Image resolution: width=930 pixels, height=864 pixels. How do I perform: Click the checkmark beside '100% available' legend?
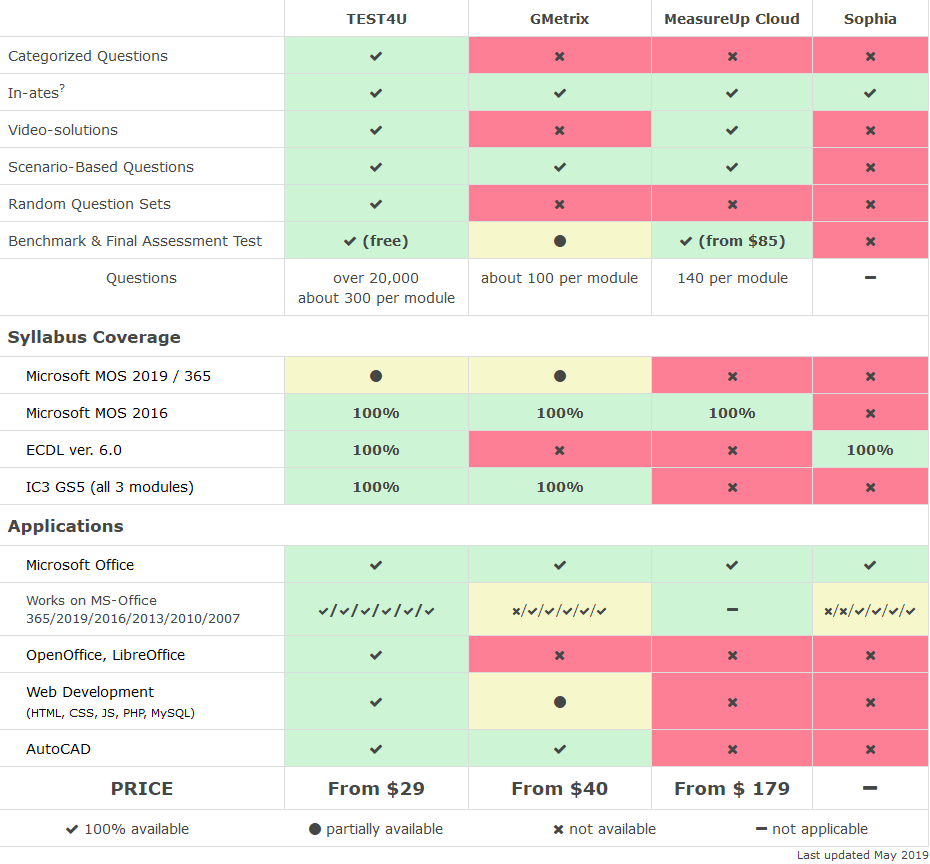(x=71, y=829)
